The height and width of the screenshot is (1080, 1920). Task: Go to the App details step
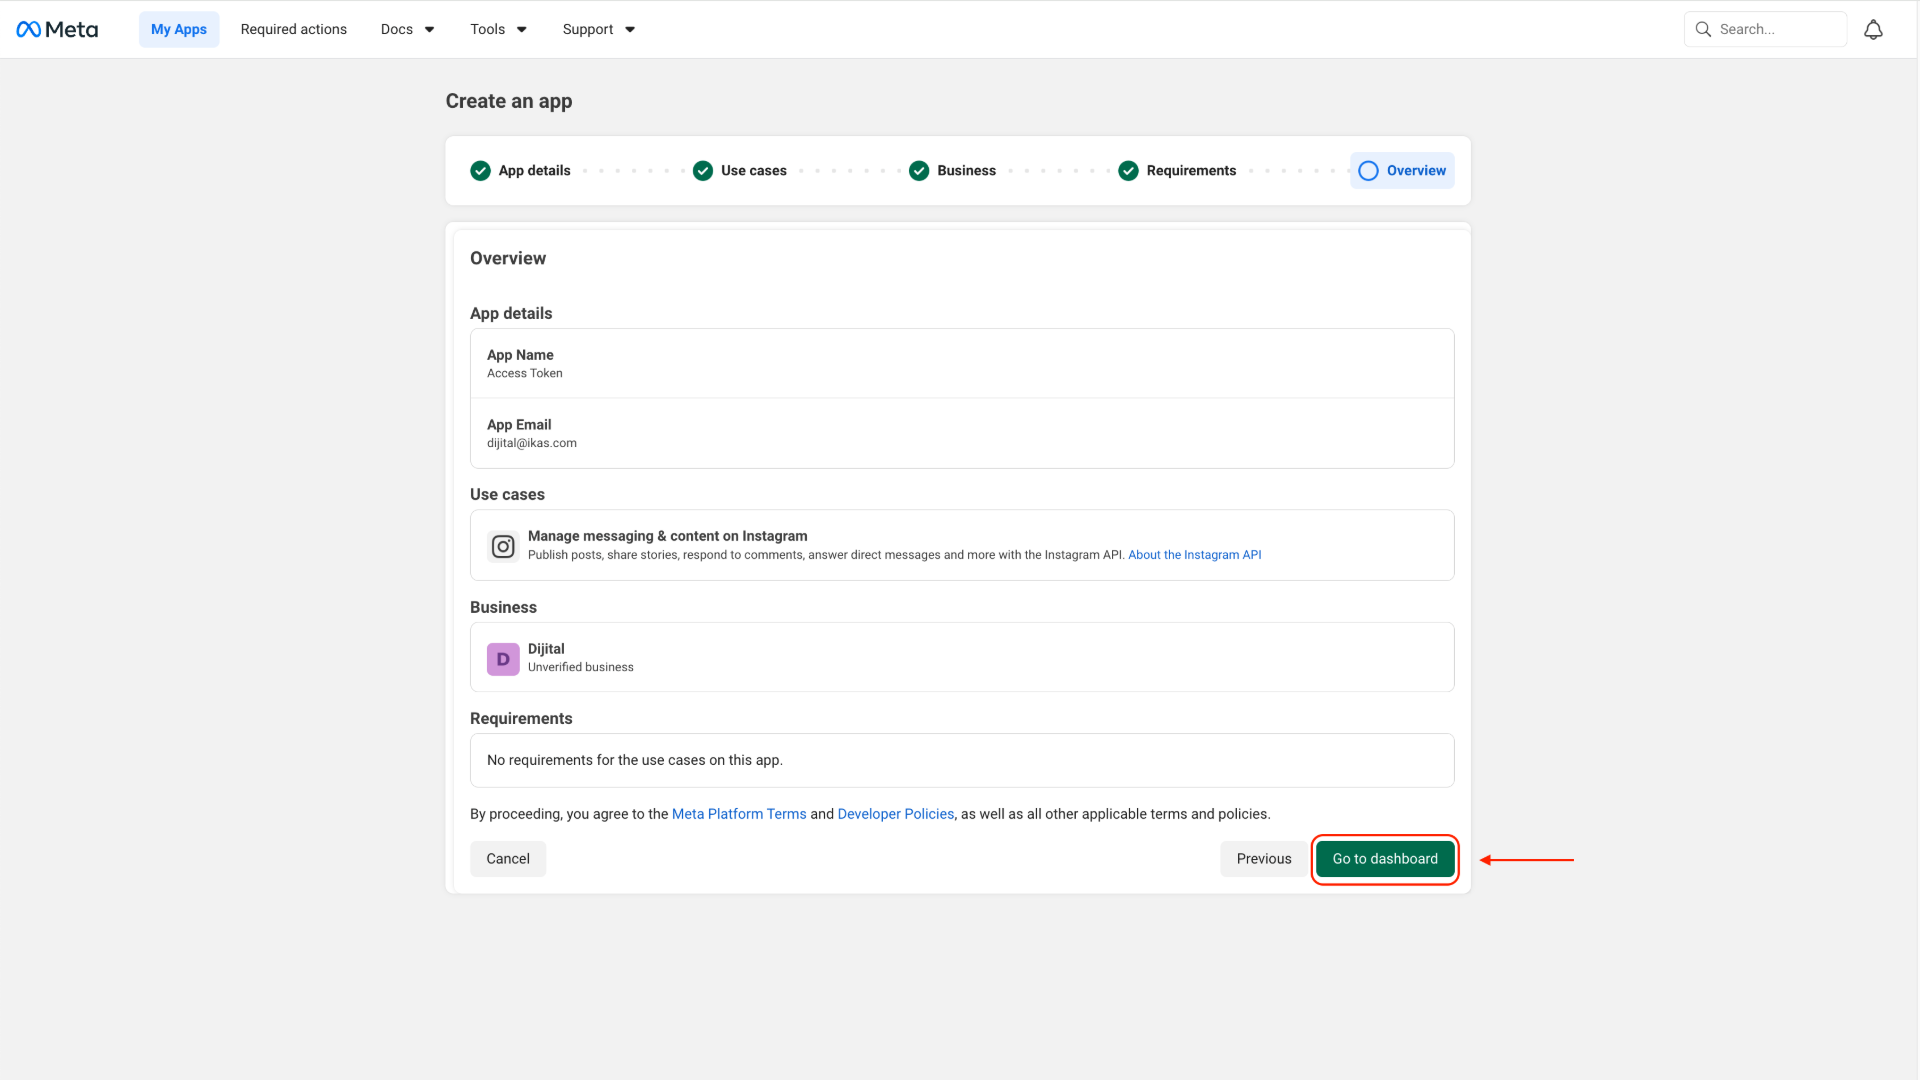click(x=521, y=171)
